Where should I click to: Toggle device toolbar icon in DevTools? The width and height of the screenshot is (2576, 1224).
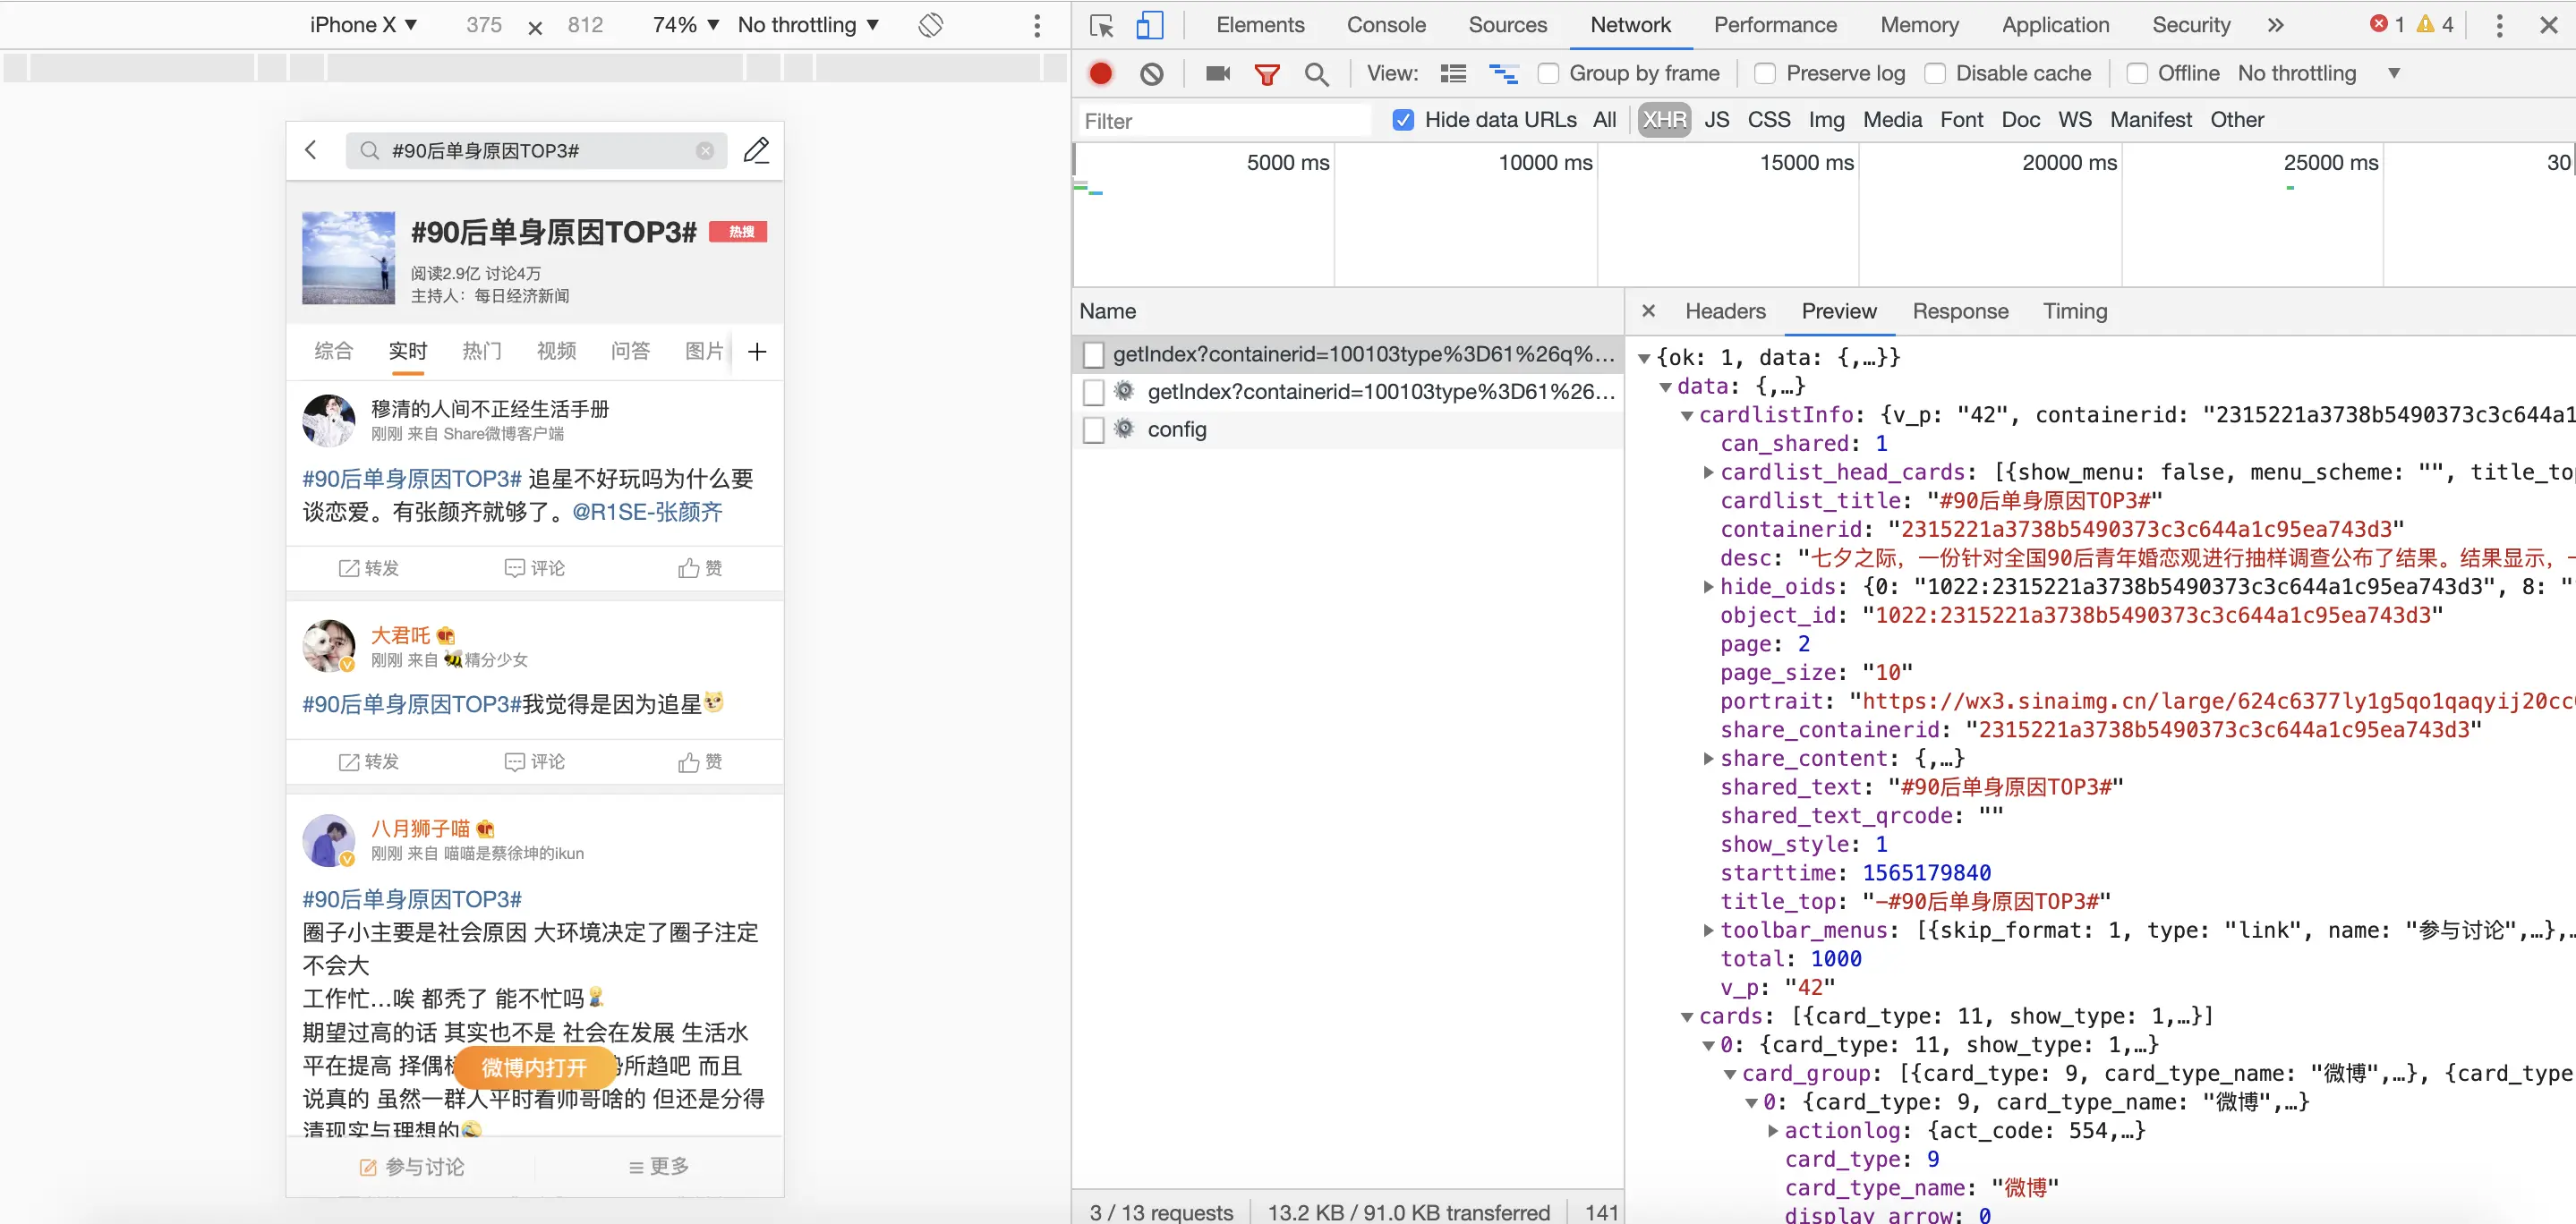pyautogui.click(x=1149, y=25)
